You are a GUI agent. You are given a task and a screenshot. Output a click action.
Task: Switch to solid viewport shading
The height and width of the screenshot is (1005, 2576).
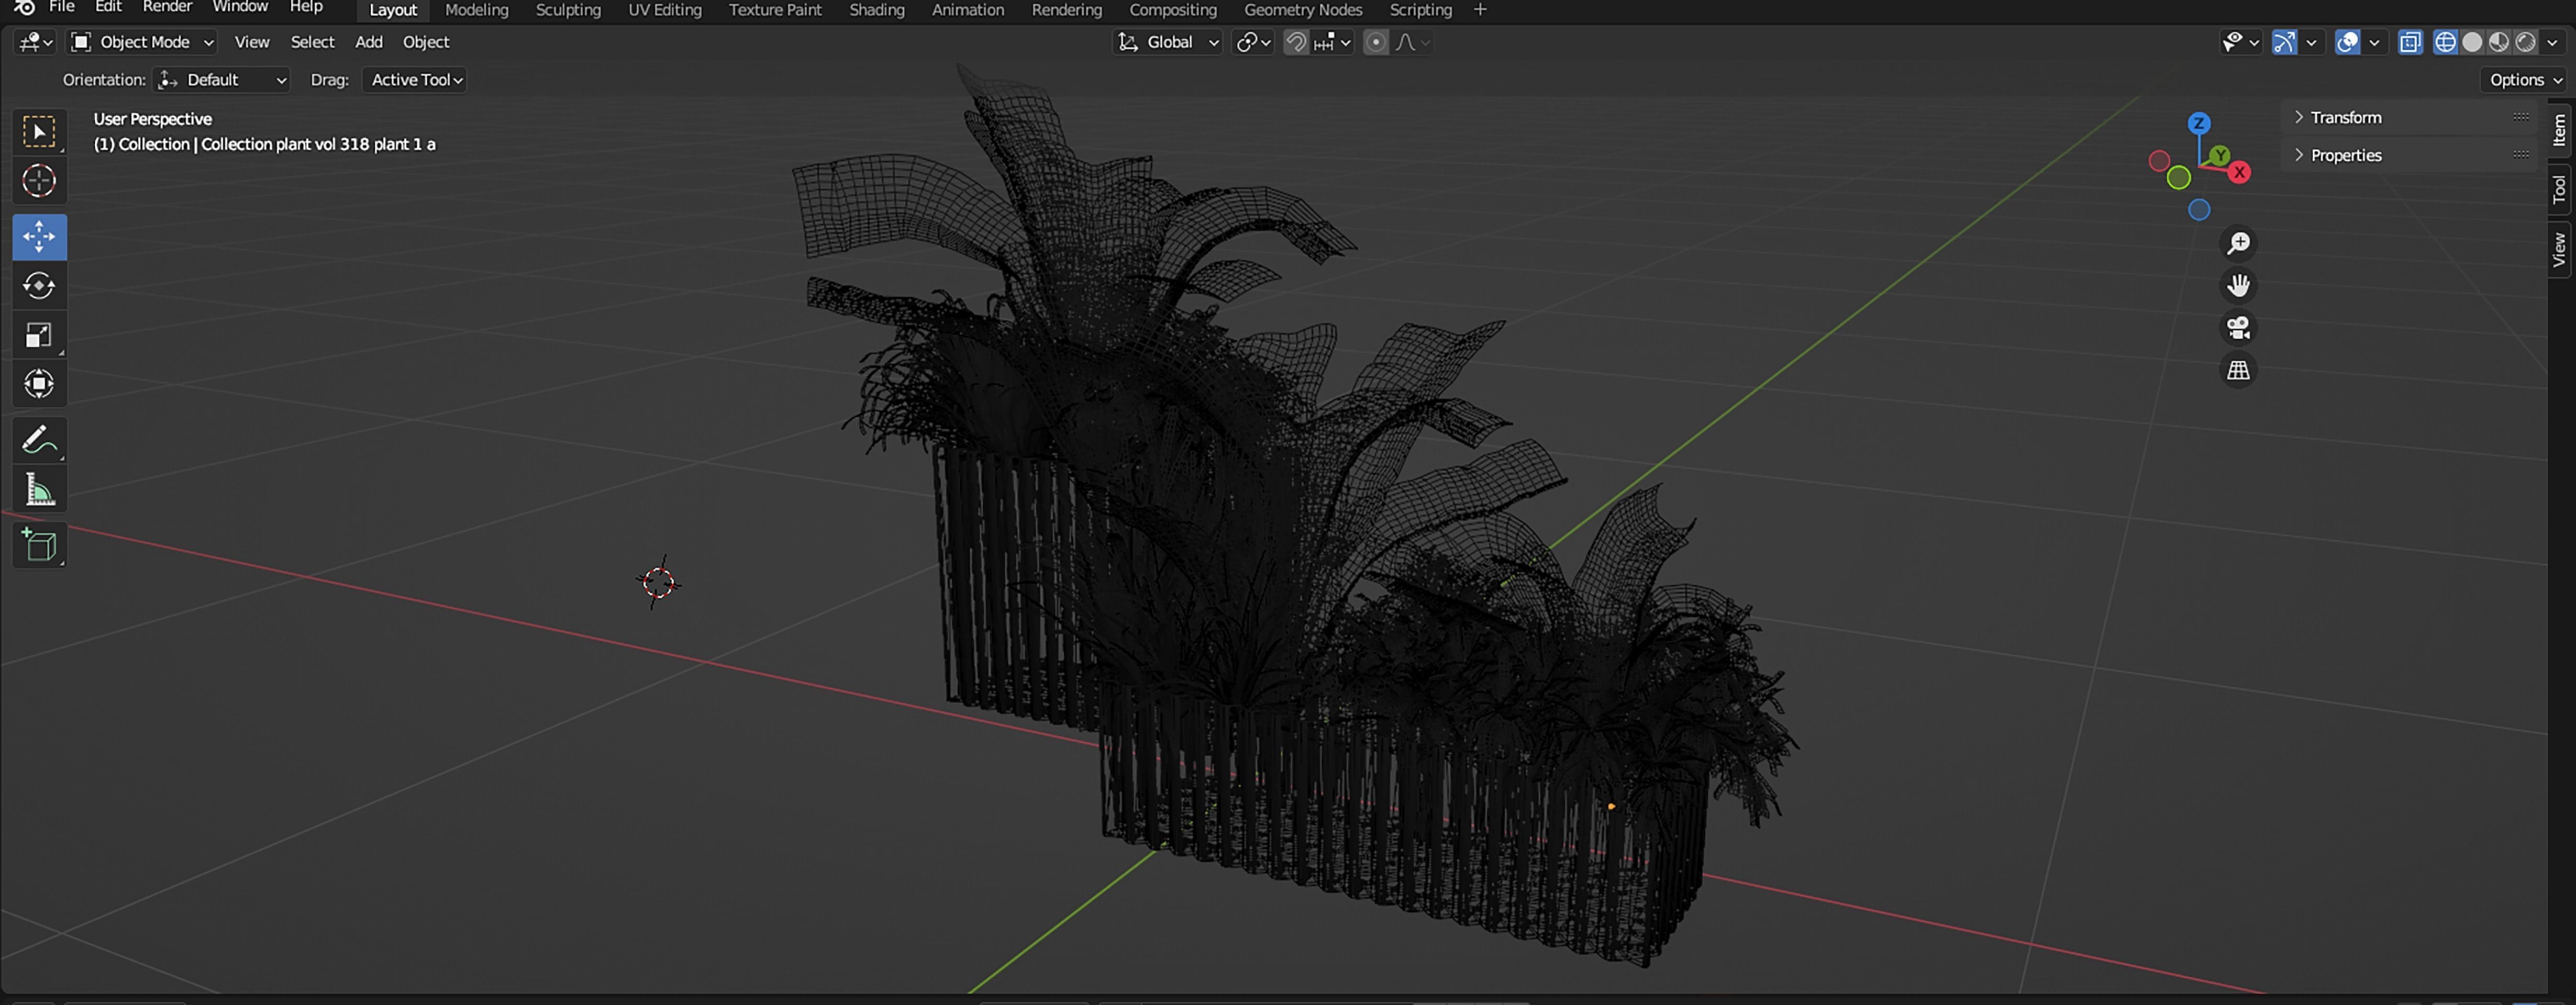point(2472,42)
